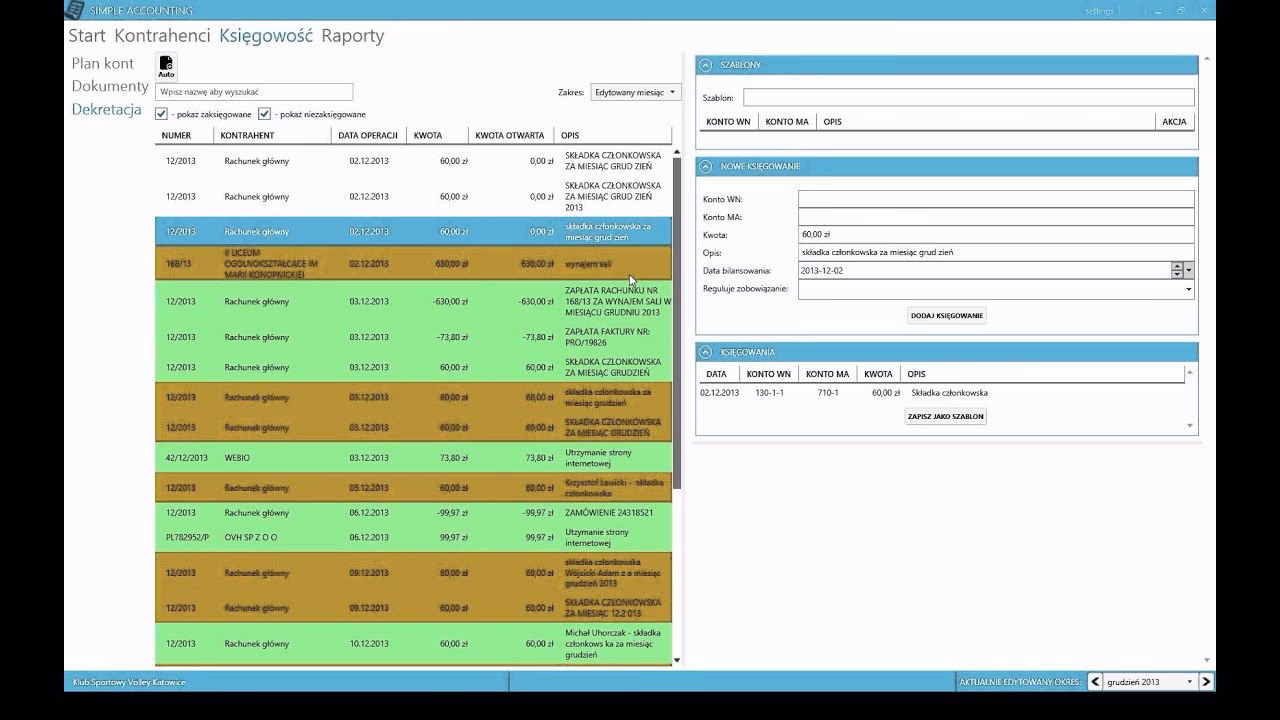Toggle the 'pokaż zaksięgowane' checkbox
The width and height of the screenshot is (1280, 720).
[162, 114]
